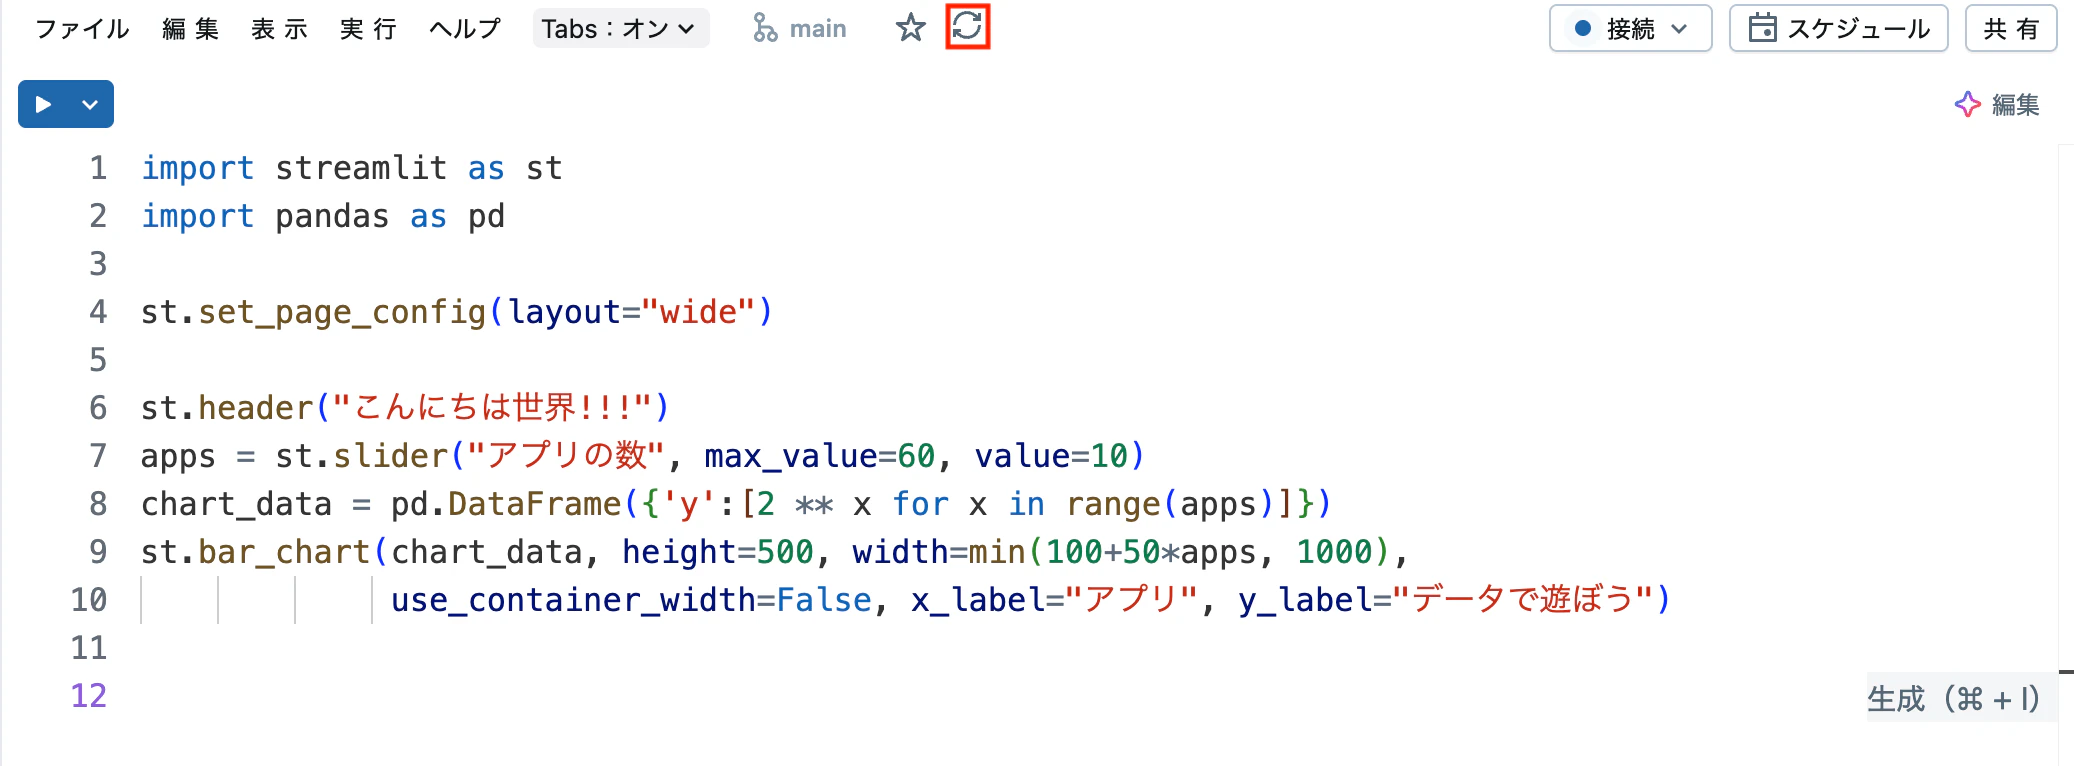This screenshot has width=2074, height=766.
Task: Open the 接続 connection dropdown
Action: 1630,29
